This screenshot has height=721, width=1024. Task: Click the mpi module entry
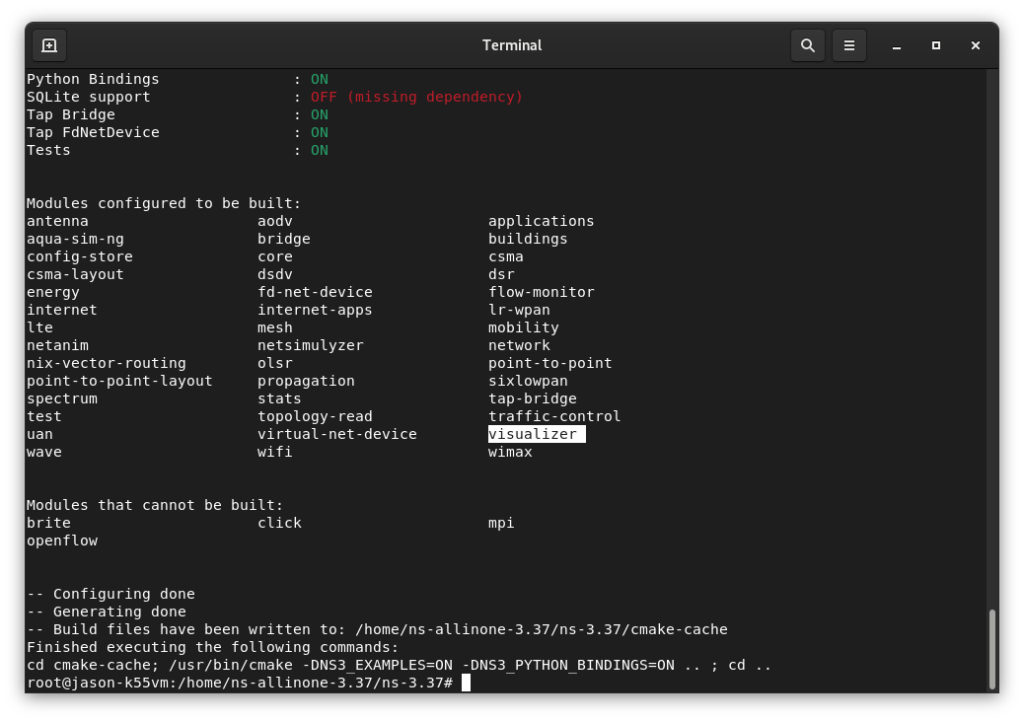500,522
